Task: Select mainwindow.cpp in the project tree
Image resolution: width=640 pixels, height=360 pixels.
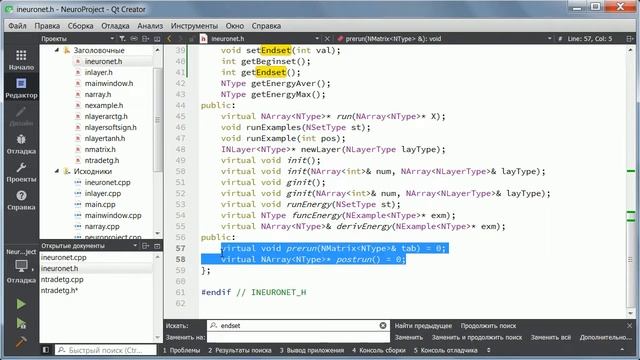Action: pyautogui.click(x=113, y=215)
